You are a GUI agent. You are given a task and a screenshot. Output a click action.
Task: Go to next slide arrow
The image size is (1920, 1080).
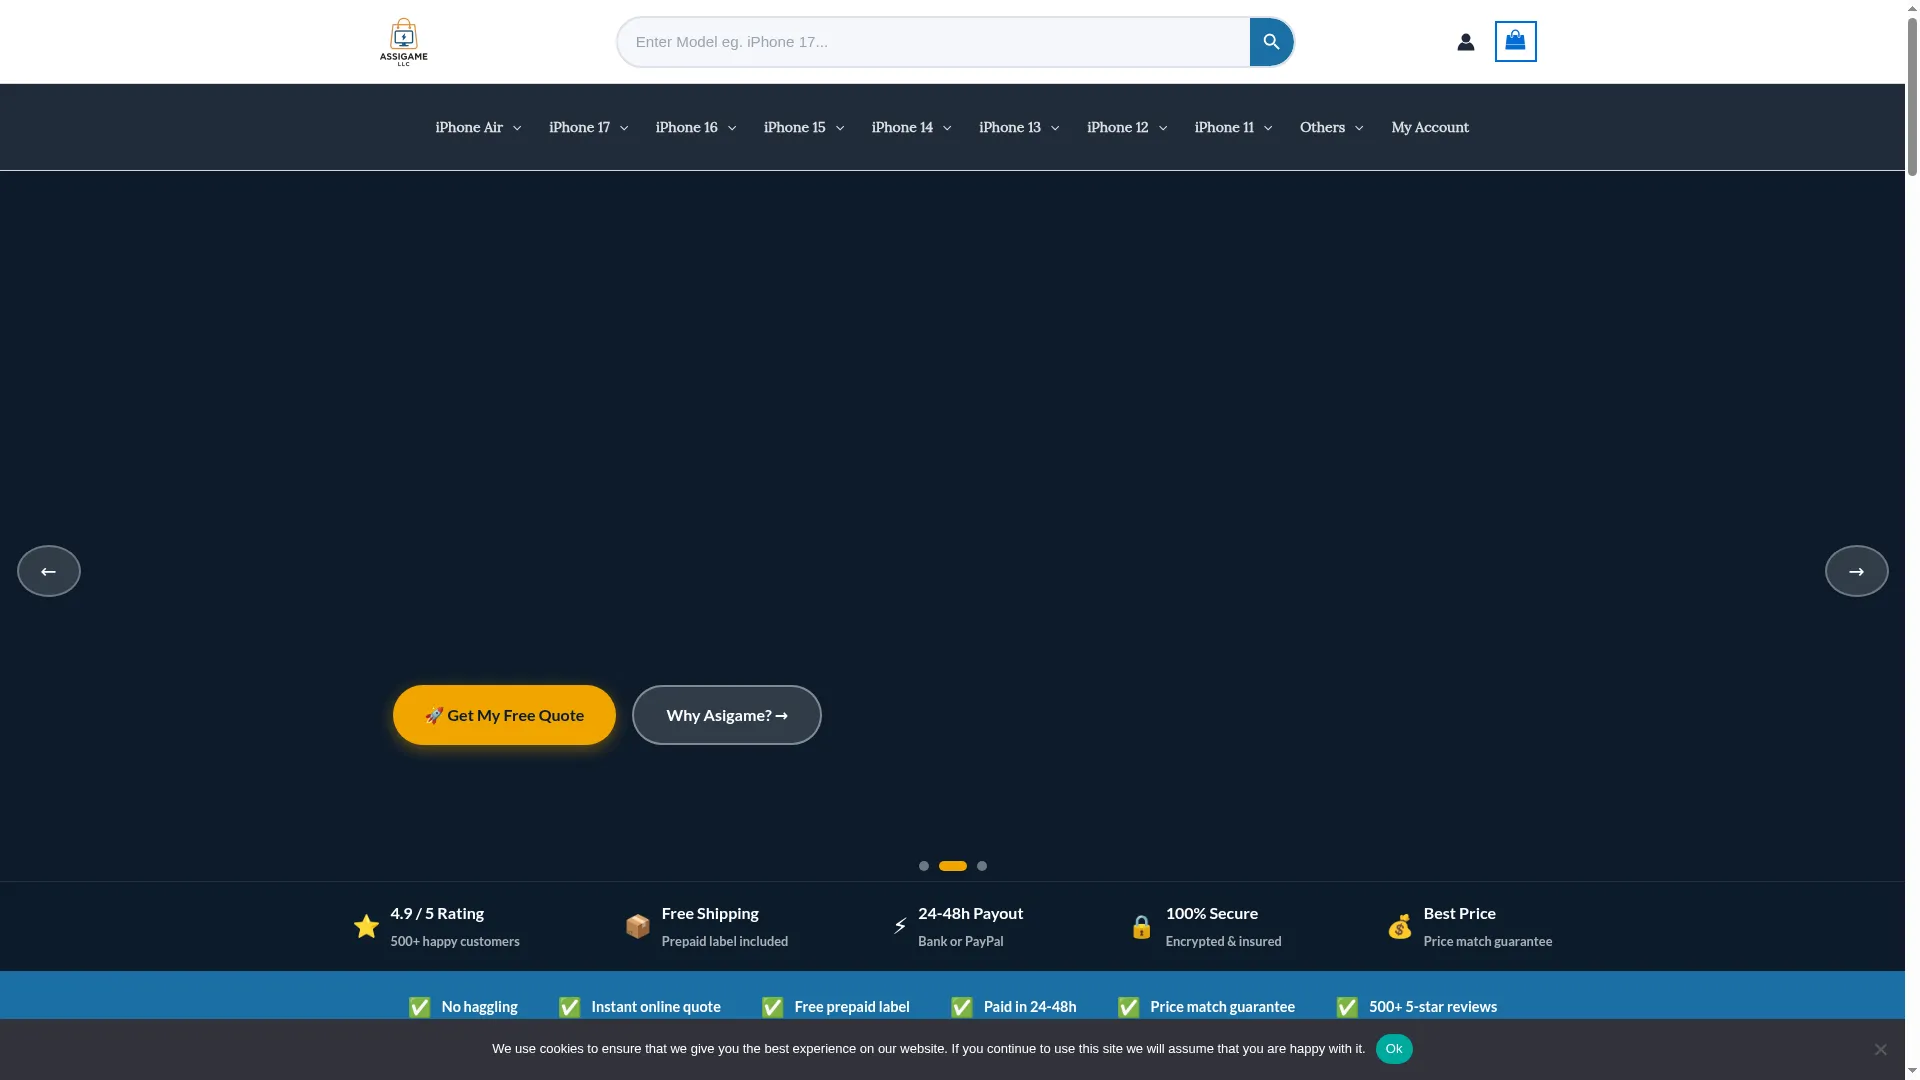pos(1856,571)
